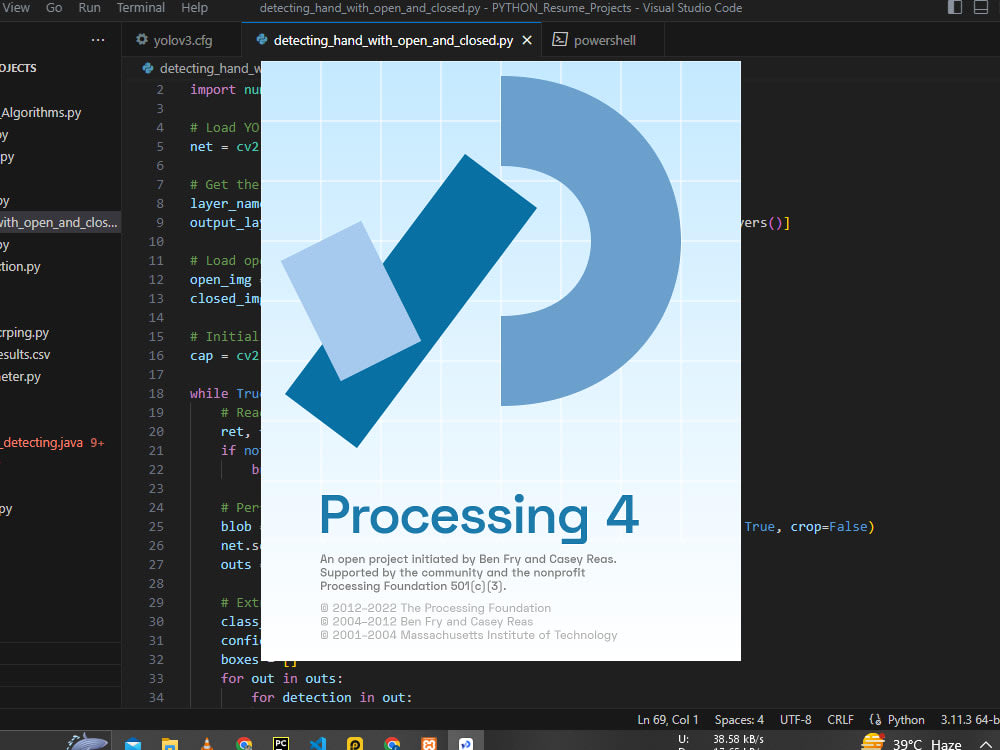
Task: Click the weather Haze icon in taskbar
Action: click(x=872, y=742)
